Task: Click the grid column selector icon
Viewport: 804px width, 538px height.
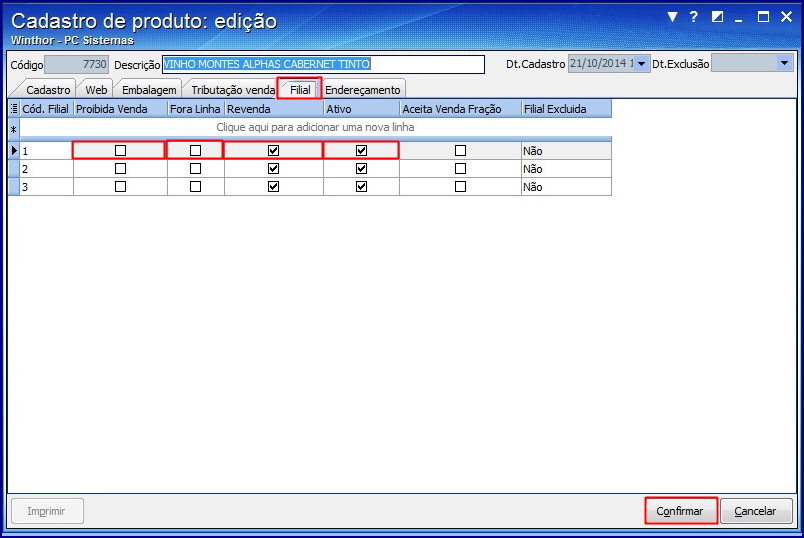Action: click(14, 109)
